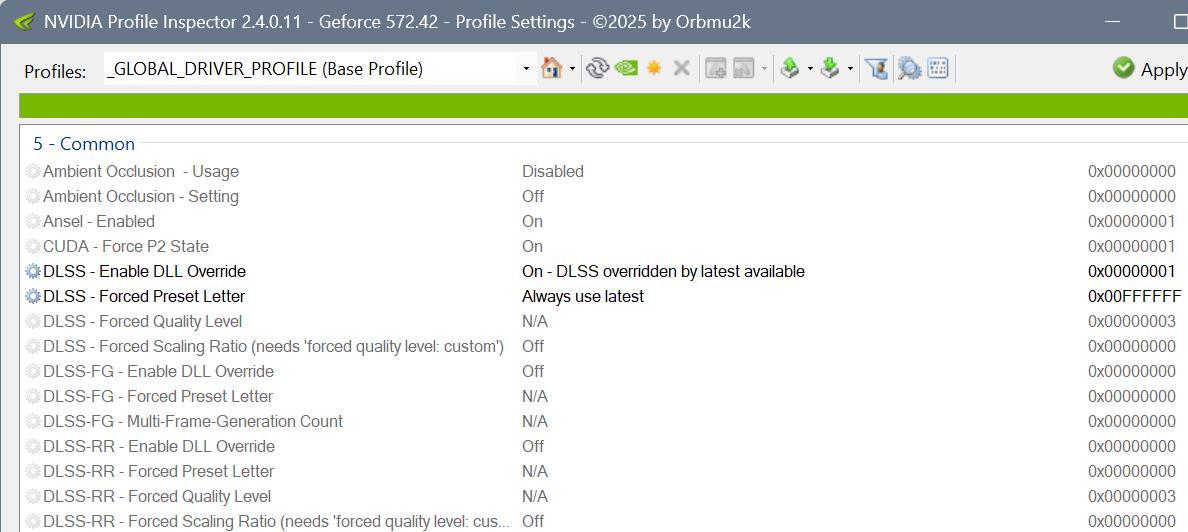Image resolution: width=1188 pixels, height=532 pixels.
Task: Click the refresh profile arrows icon
Action: (x=598, y=68)
